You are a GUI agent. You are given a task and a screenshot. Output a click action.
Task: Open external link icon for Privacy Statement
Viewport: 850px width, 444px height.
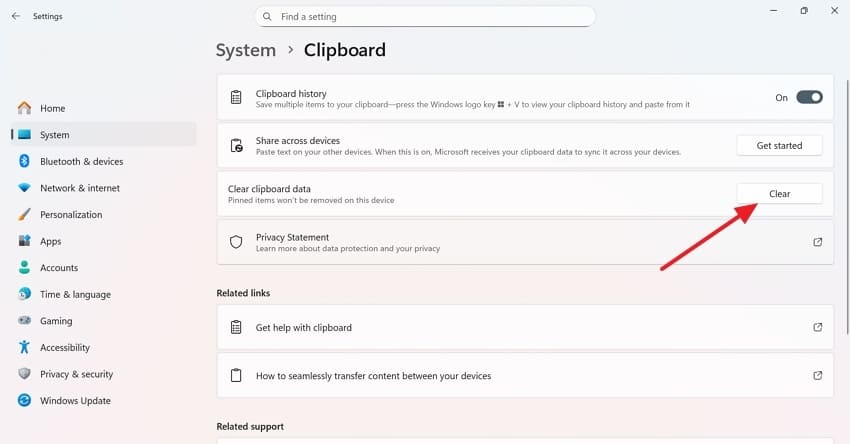click(817, 242)
